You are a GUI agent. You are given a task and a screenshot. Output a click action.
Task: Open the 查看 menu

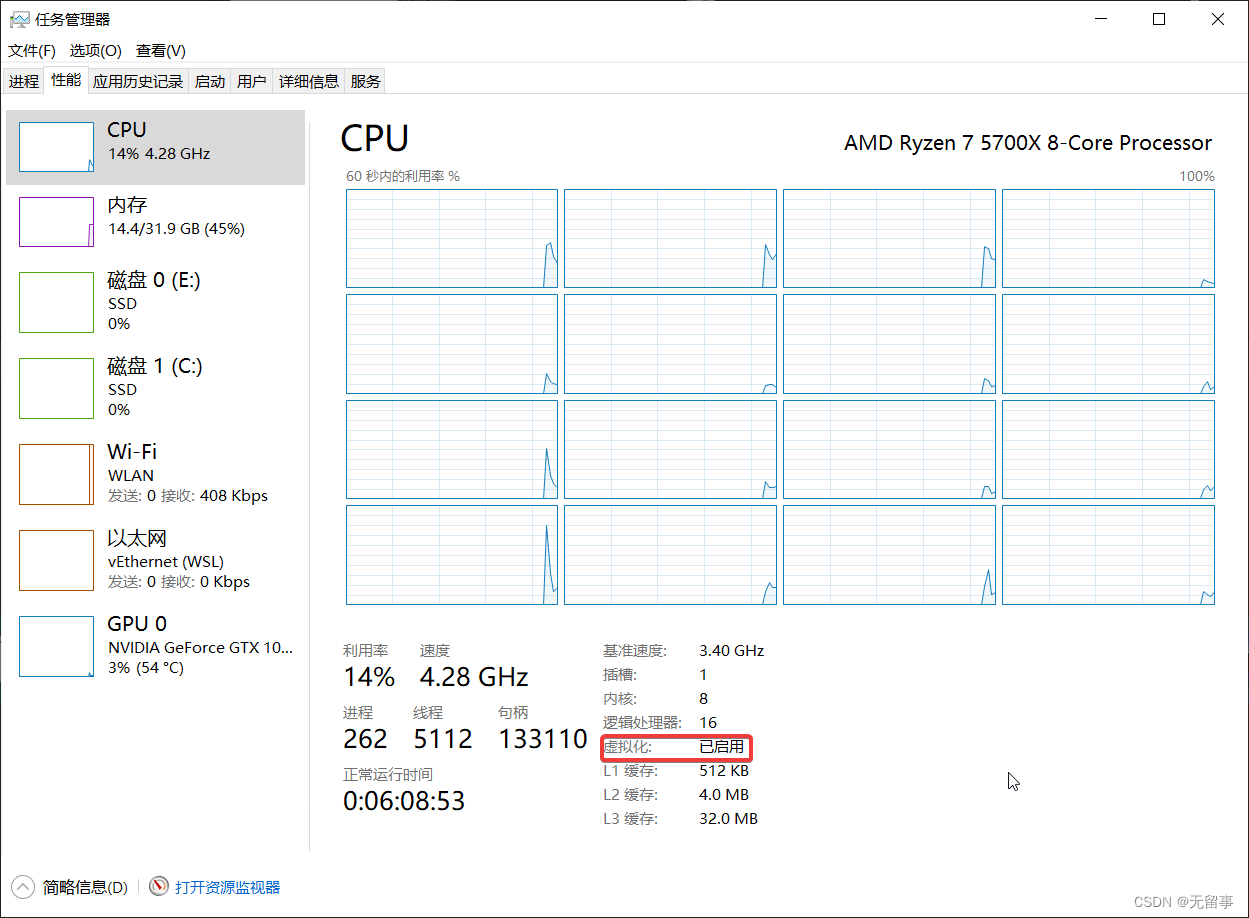point(158,50)
